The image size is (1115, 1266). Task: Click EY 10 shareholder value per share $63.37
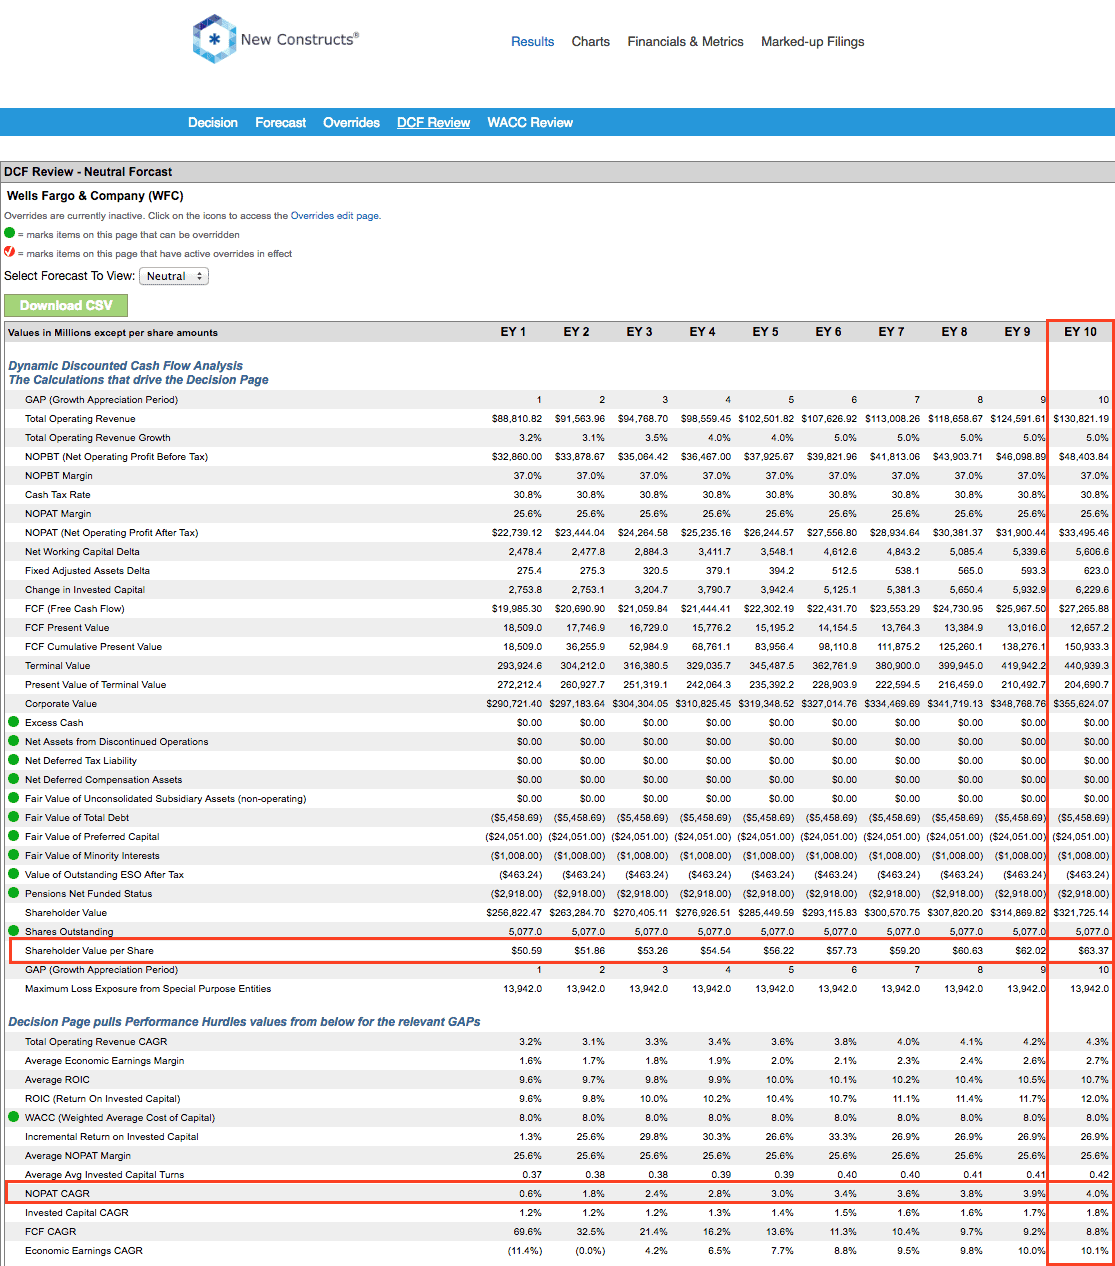tap(1091, 950)
